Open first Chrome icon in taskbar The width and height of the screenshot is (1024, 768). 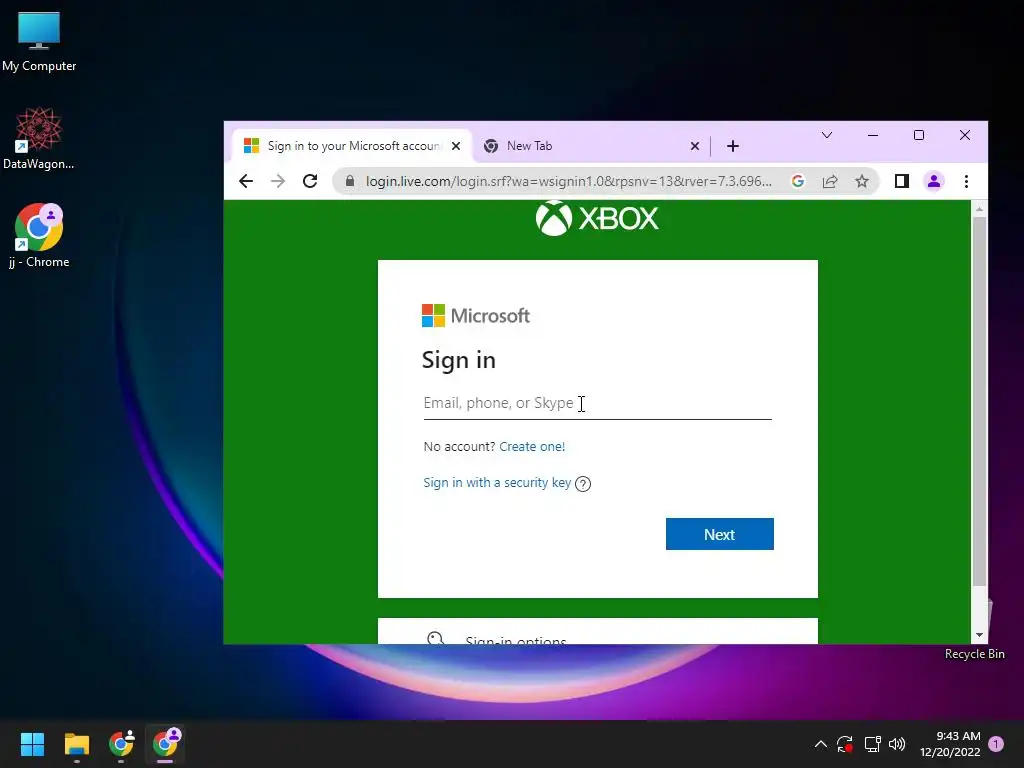point(121,744)
